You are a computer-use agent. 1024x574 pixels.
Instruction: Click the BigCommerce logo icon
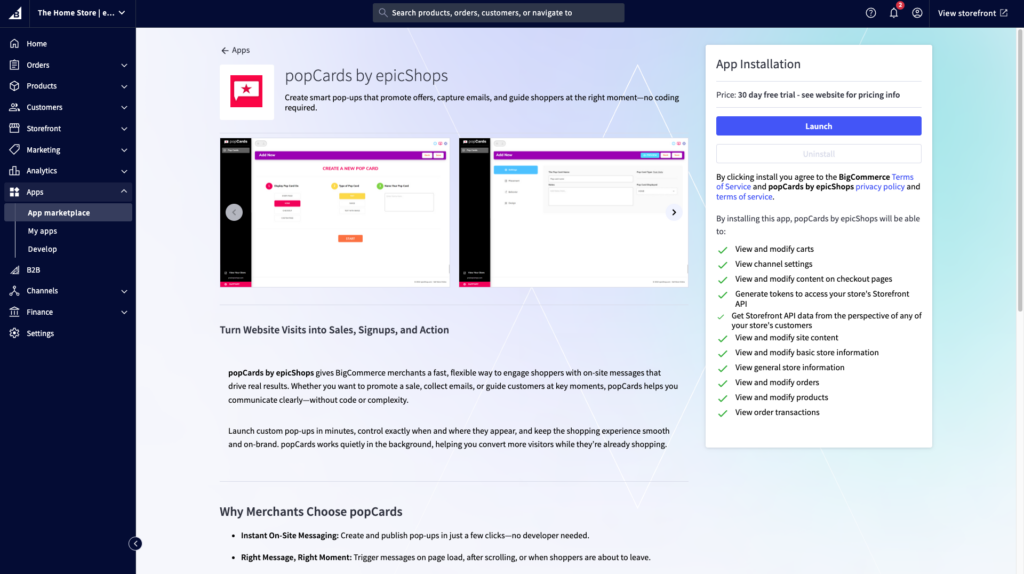pyautogui.click(x=15, y=13)
